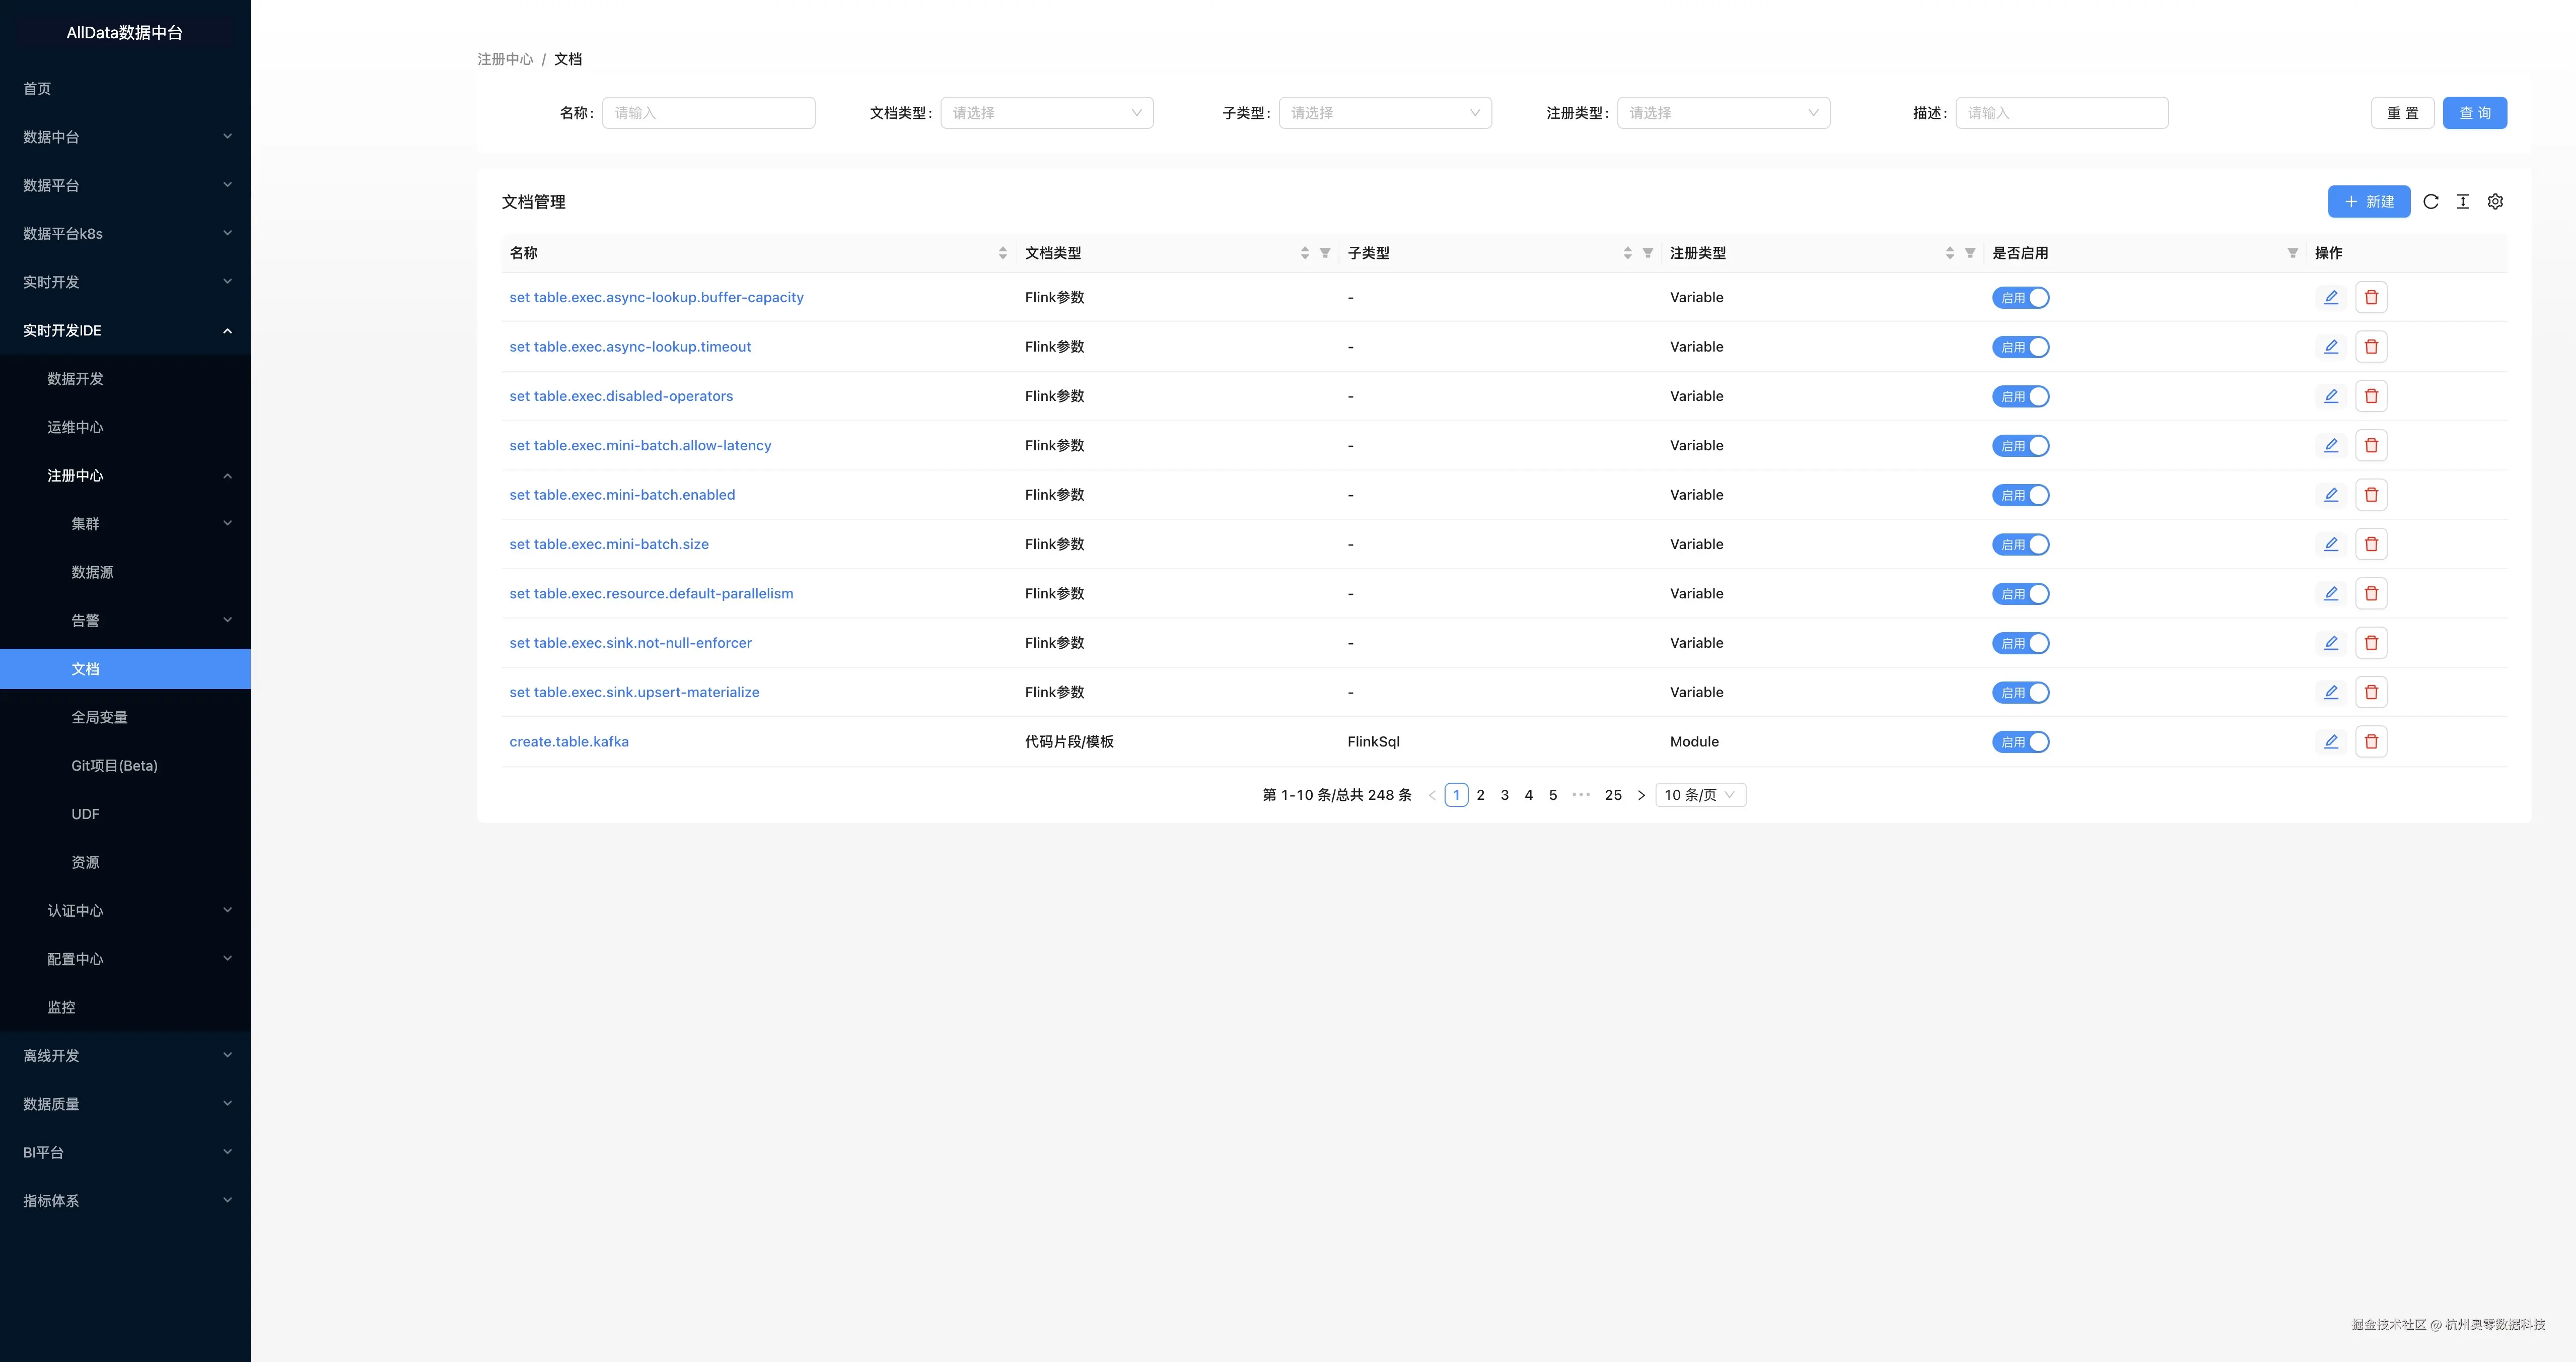
Task: Click the 名称 search input field
Action: coord(708,113)
